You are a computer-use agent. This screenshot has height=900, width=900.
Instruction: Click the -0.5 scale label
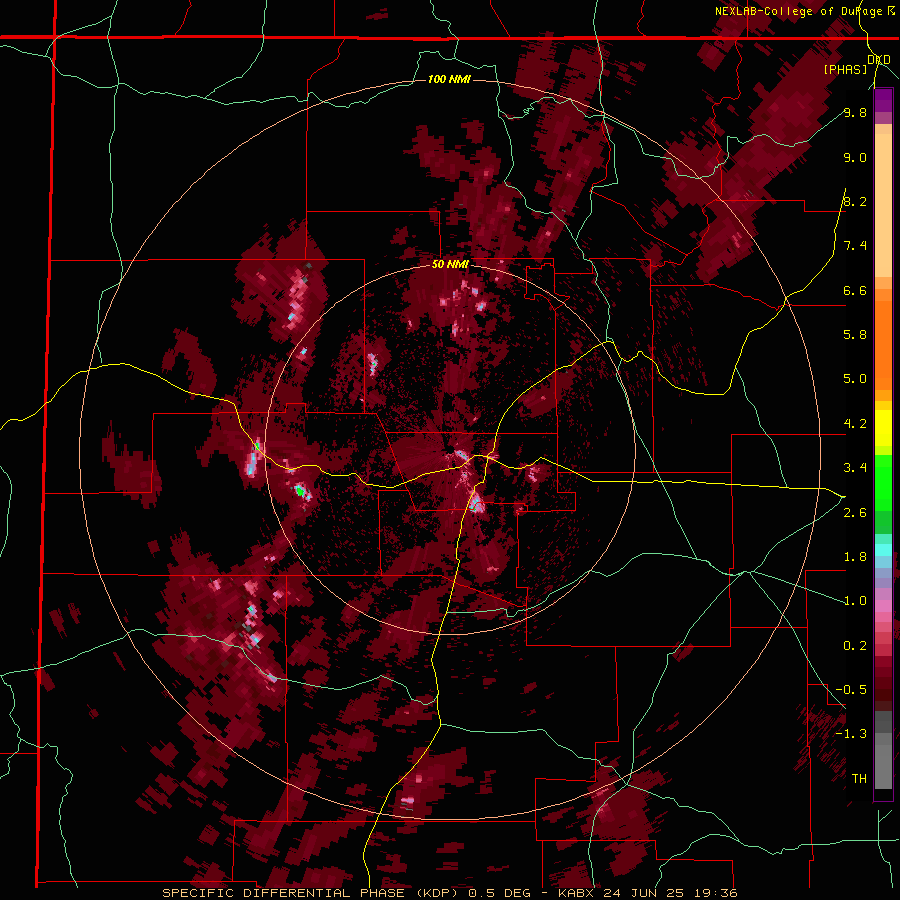[851, 689]
